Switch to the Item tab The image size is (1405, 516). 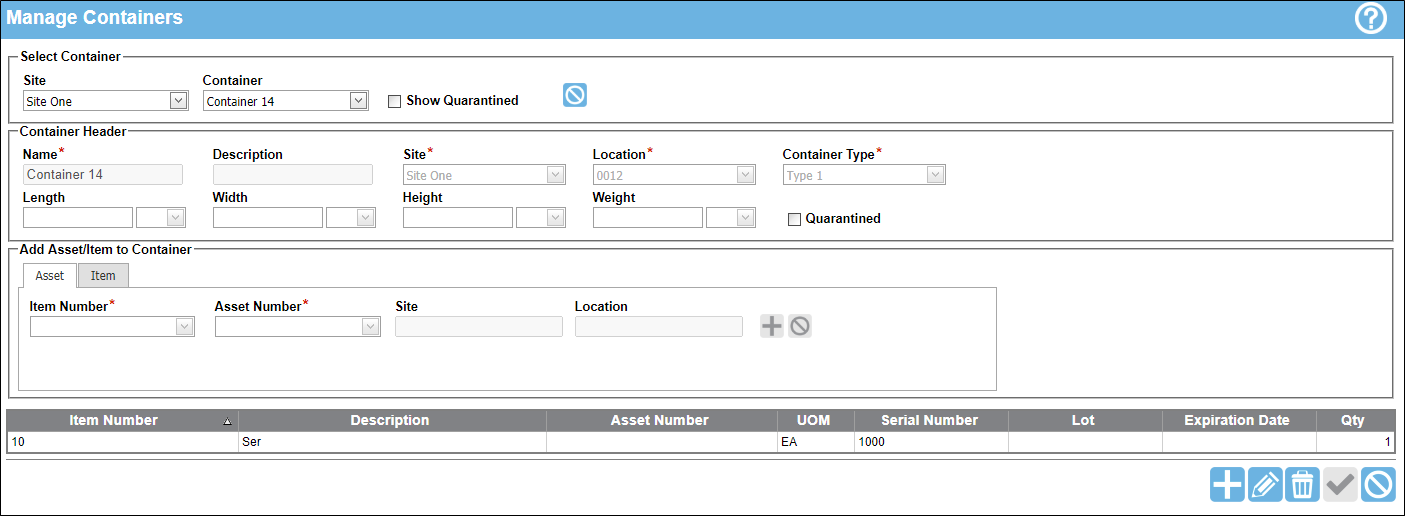(x=103, y=275)
